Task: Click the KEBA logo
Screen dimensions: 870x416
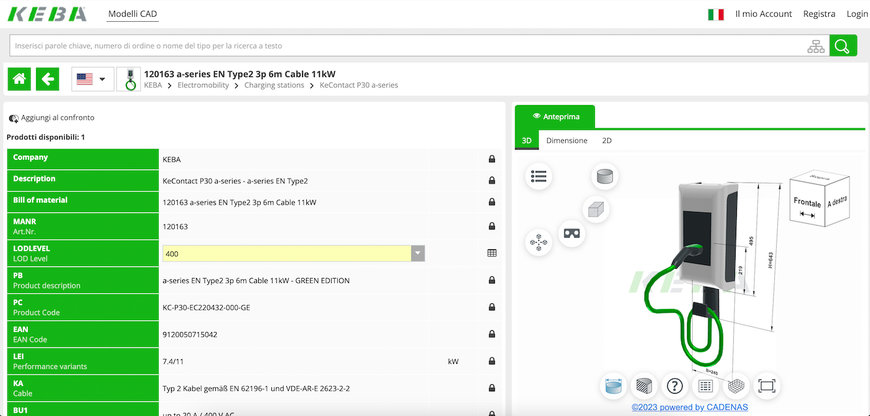Action: (x=47, y=14)
